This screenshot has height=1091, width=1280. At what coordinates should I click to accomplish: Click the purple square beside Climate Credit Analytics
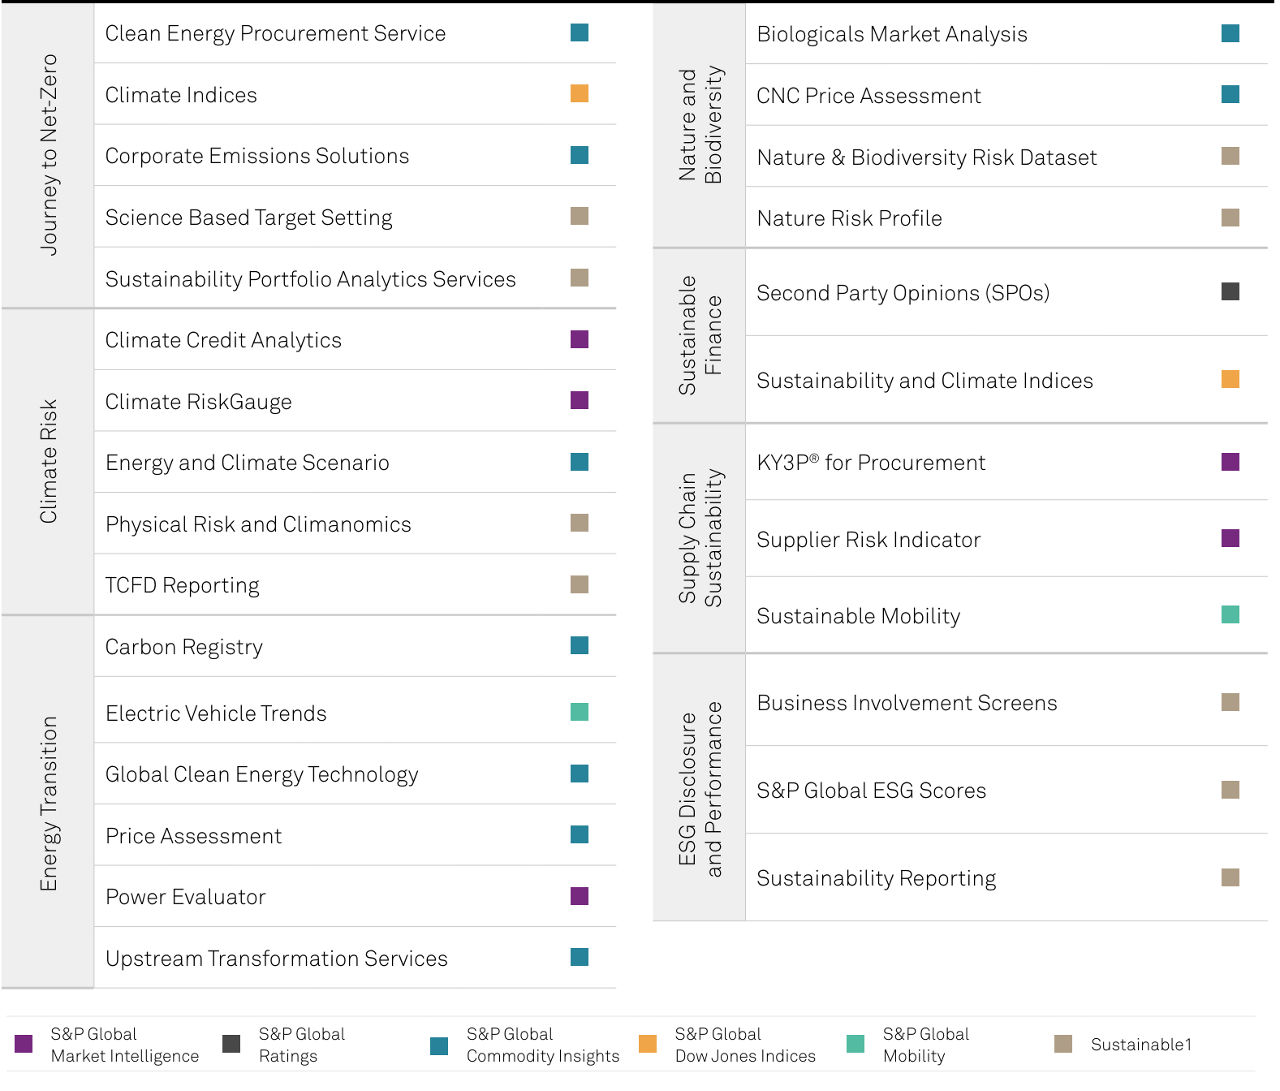pyautogui.click(x=579, y=339)
